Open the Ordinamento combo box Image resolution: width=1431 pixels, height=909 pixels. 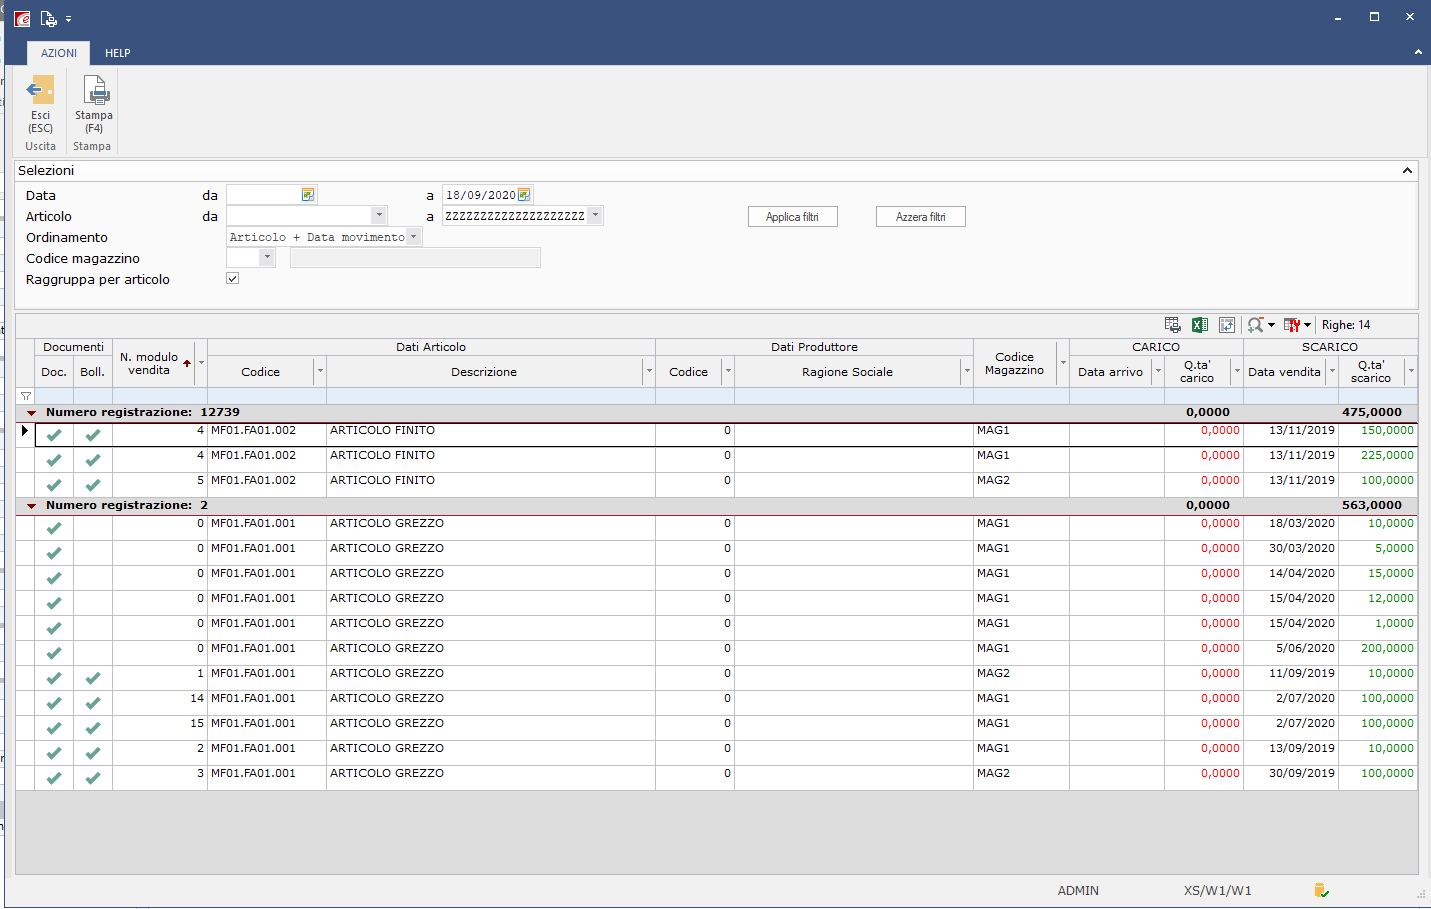click(413, 237)
